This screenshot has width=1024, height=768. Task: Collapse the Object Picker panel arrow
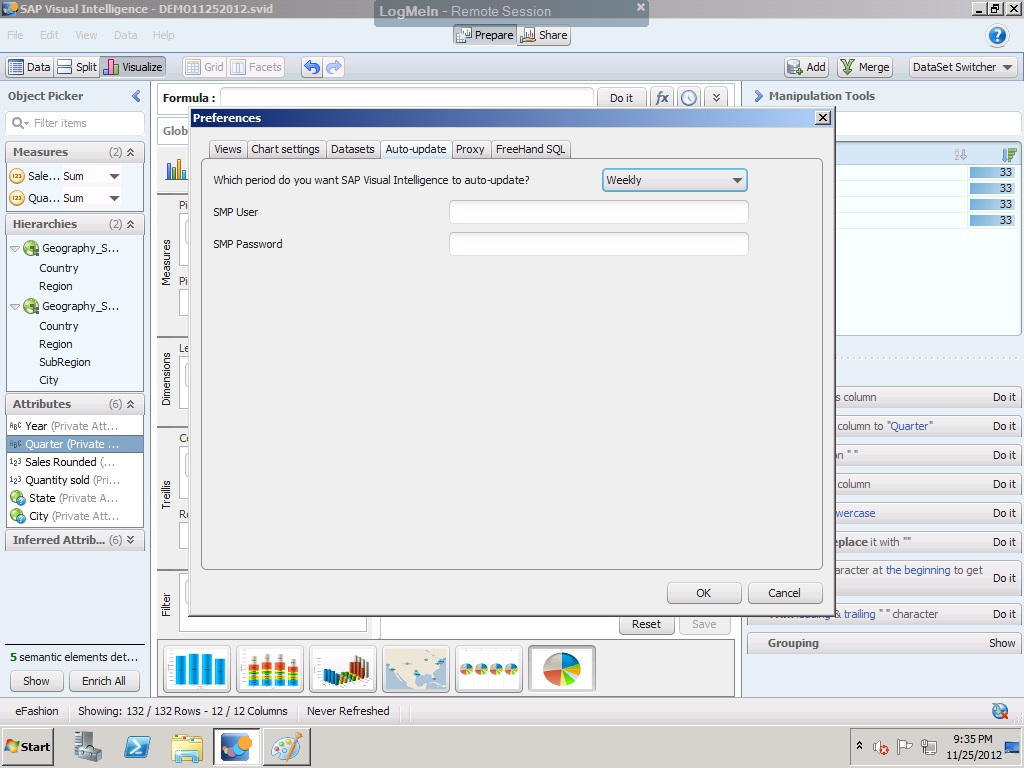pos(136,96)
